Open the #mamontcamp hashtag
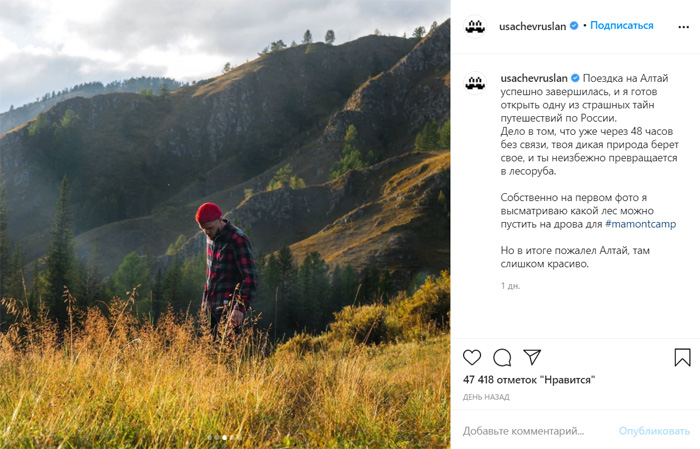The image size is (700, 449). click(641, 224)
